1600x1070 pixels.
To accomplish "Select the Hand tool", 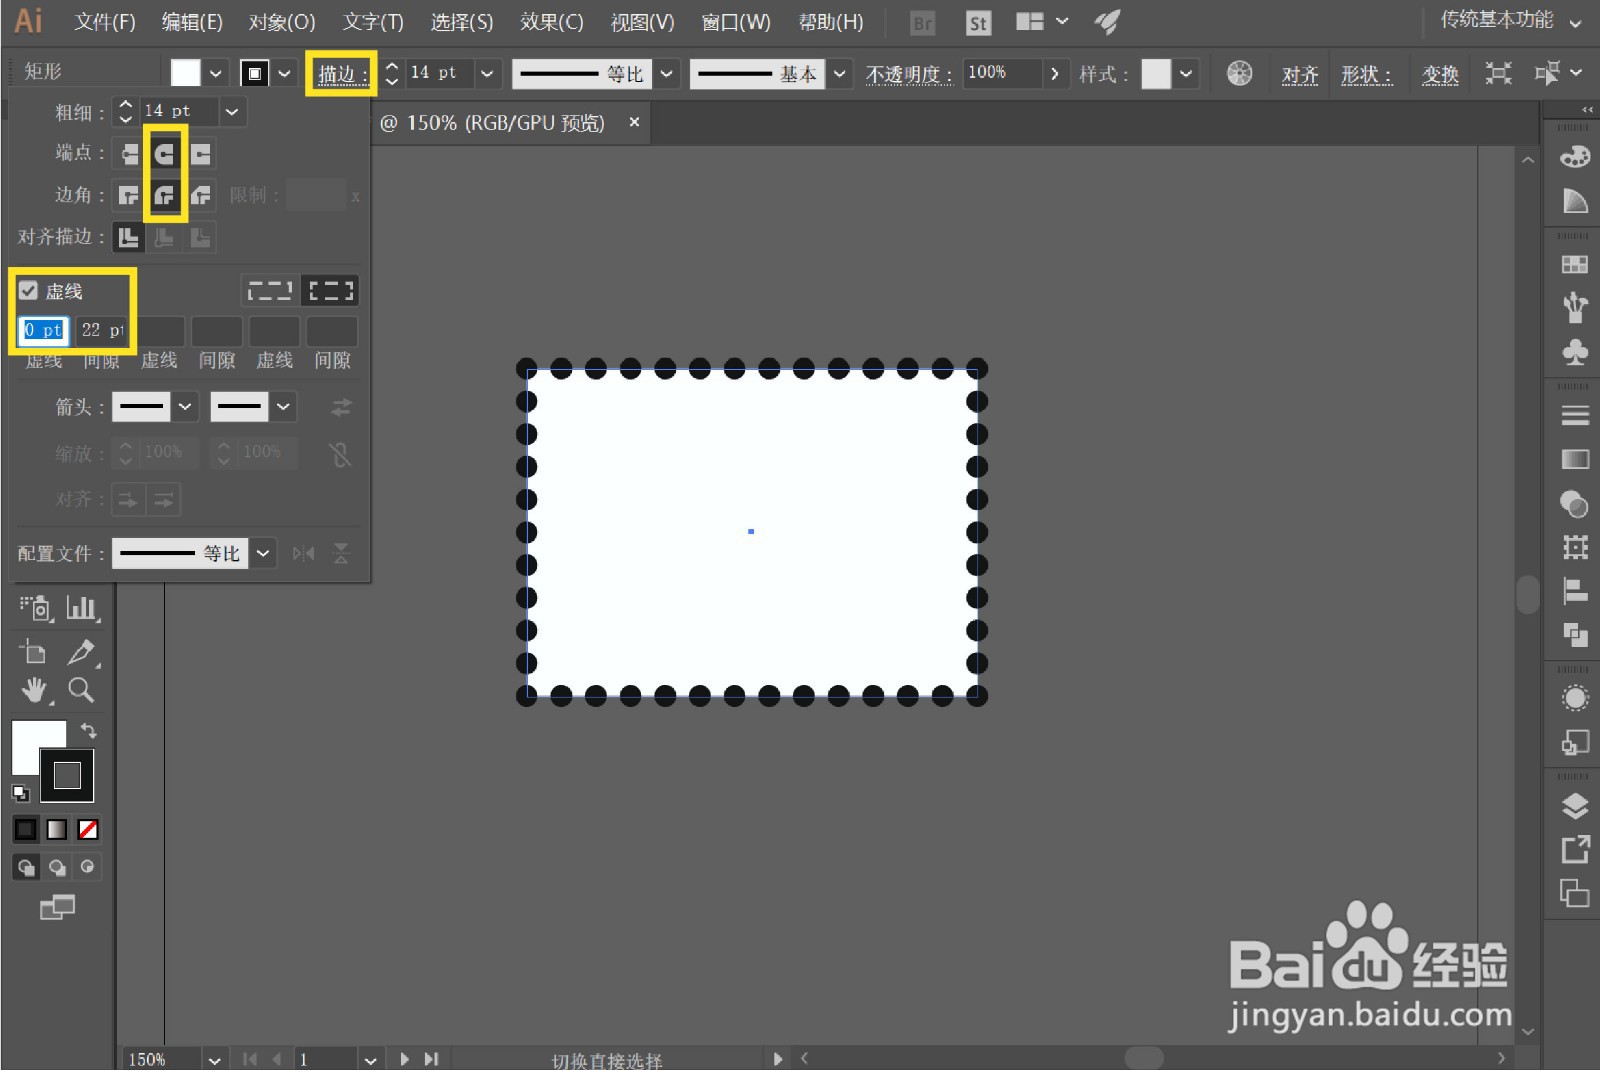I will (35, 690).
